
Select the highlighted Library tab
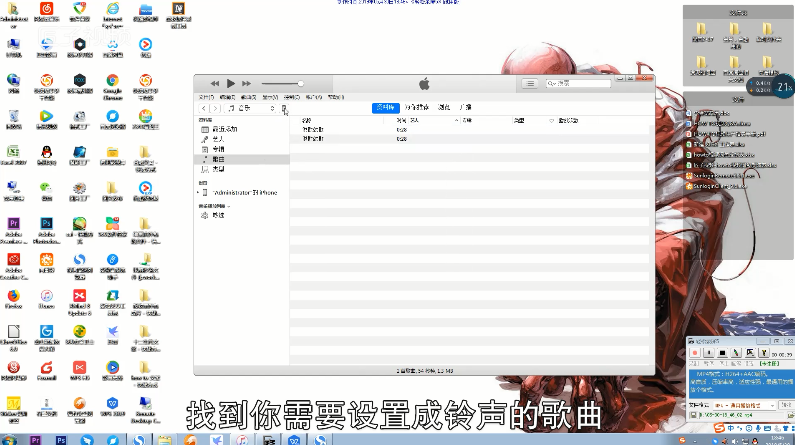(x=385, y=107)
